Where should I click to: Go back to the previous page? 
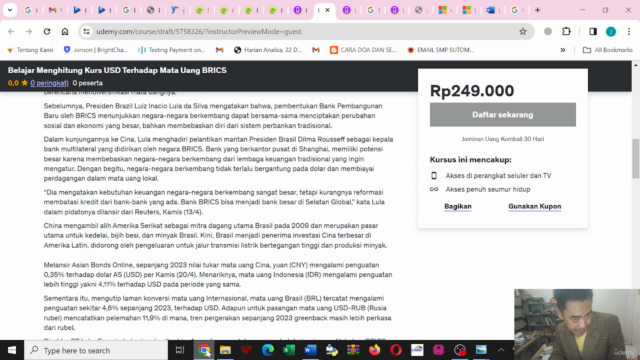tap(11, 31)
